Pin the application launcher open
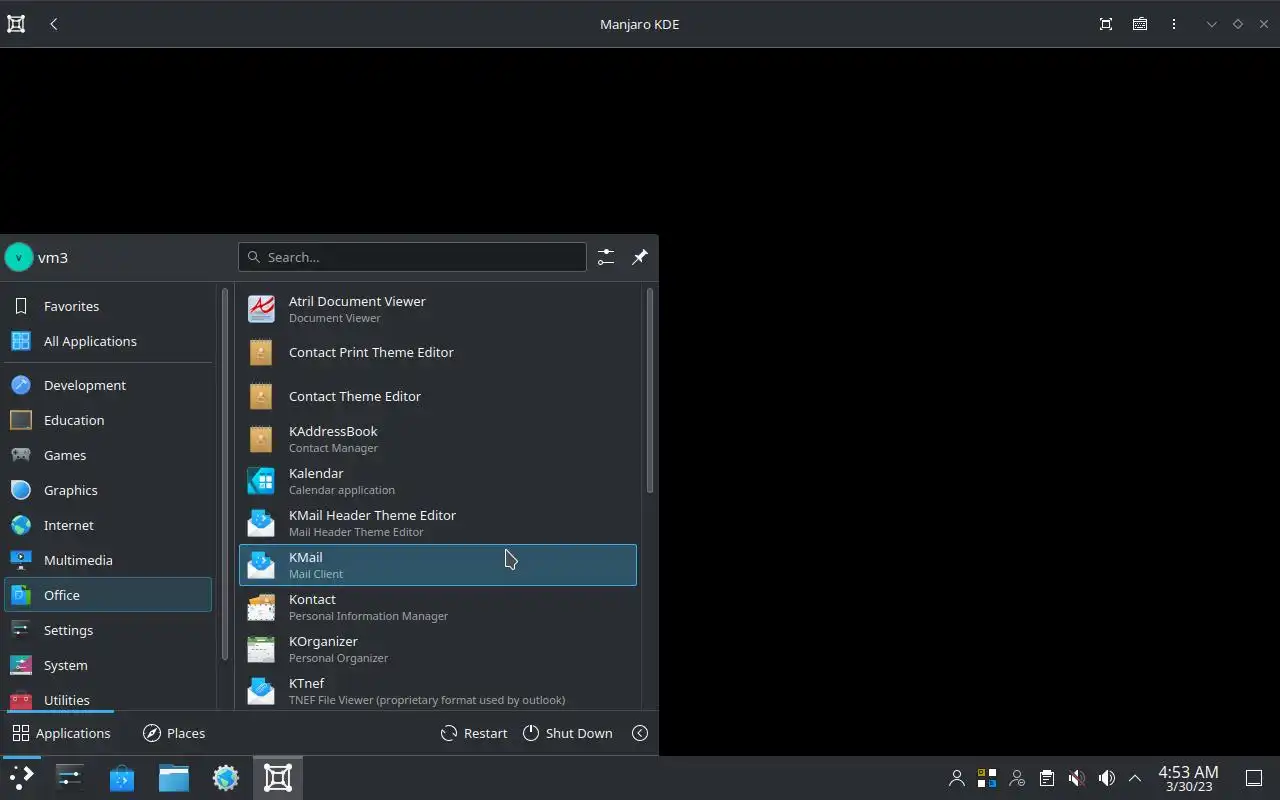 640,257
